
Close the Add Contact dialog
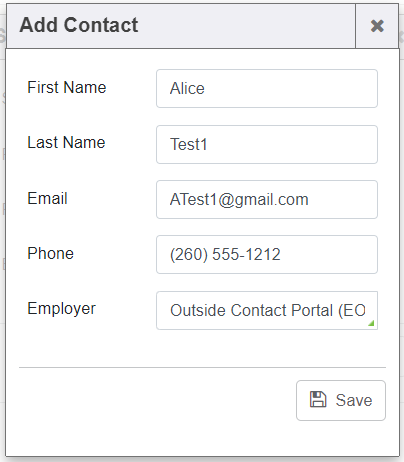[x=377, y=26]
